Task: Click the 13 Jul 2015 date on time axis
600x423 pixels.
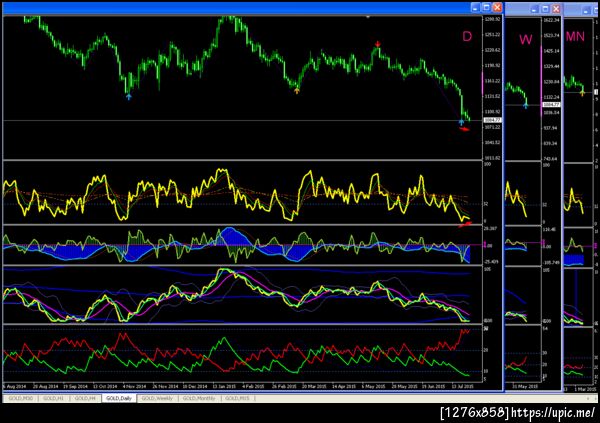Action: click(463, 386)
